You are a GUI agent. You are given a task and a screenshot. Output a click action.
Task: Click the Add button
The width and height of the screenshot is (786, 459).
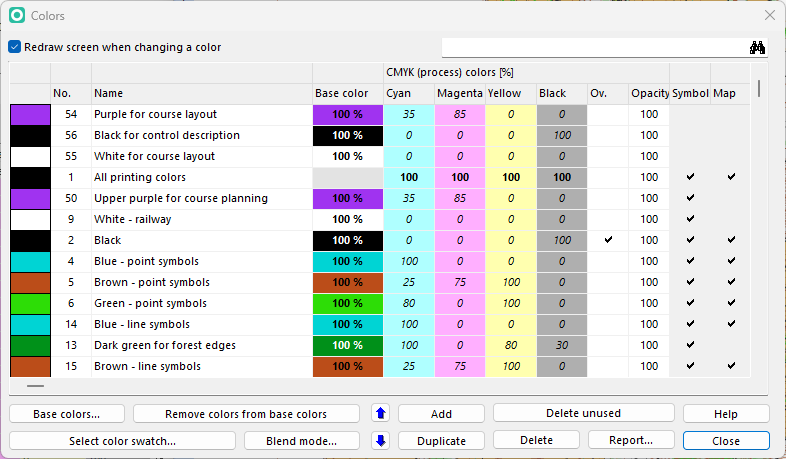tap(441, 414)
